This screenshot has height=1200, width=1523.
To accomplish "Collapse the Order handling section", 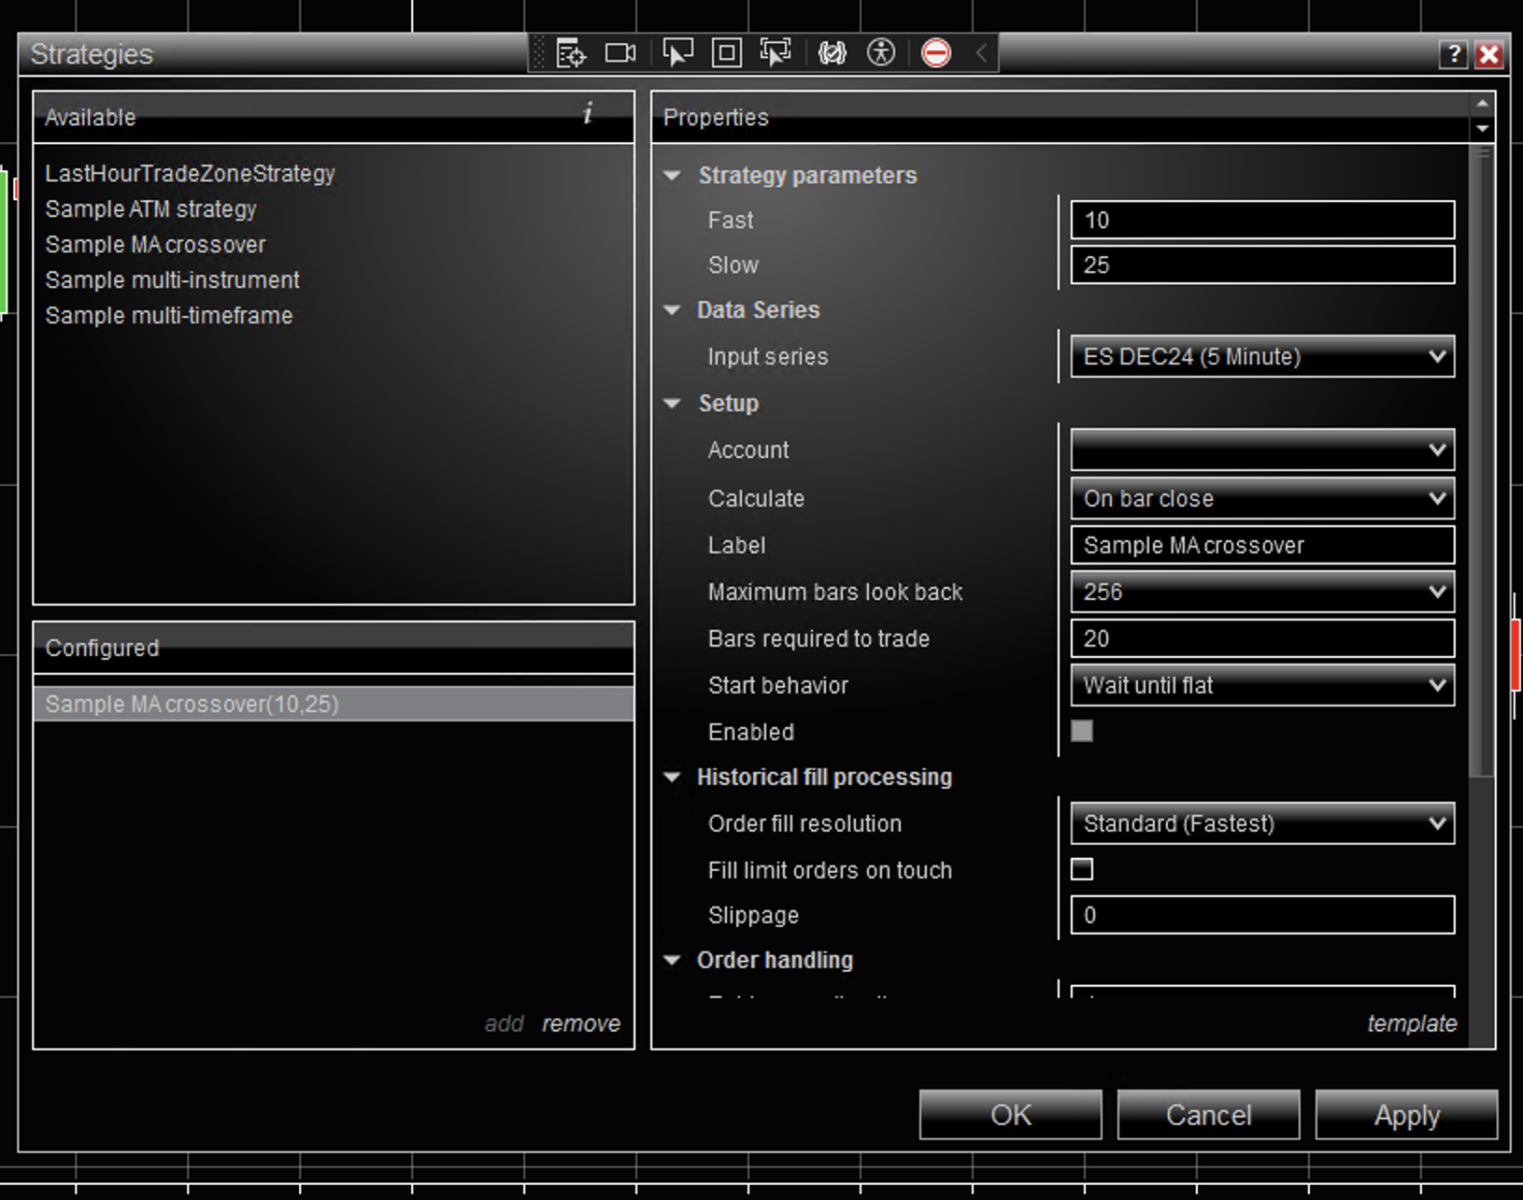I will [673, 960].
